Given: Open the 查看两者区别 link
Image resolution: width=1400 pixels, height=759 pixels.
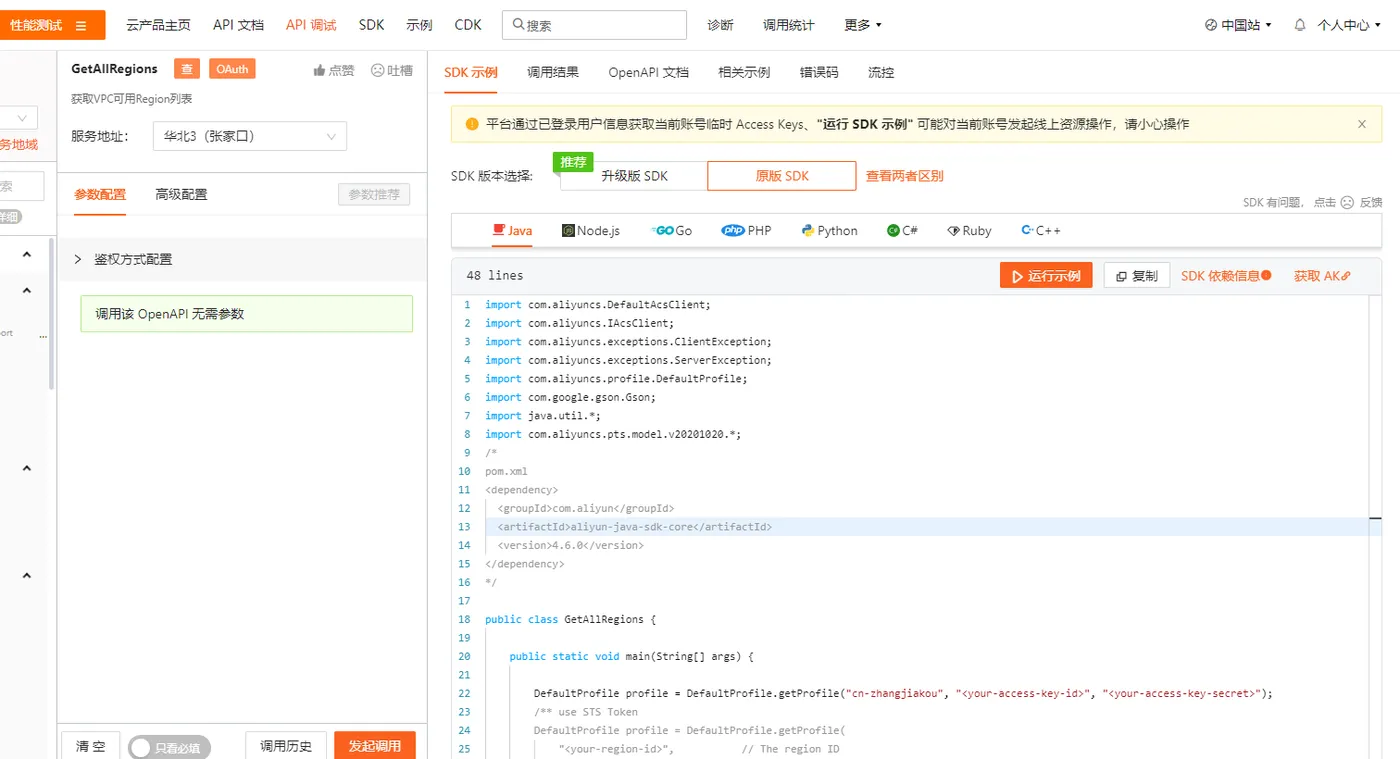Looking at the screenshot, I should [x=905, y=176].
